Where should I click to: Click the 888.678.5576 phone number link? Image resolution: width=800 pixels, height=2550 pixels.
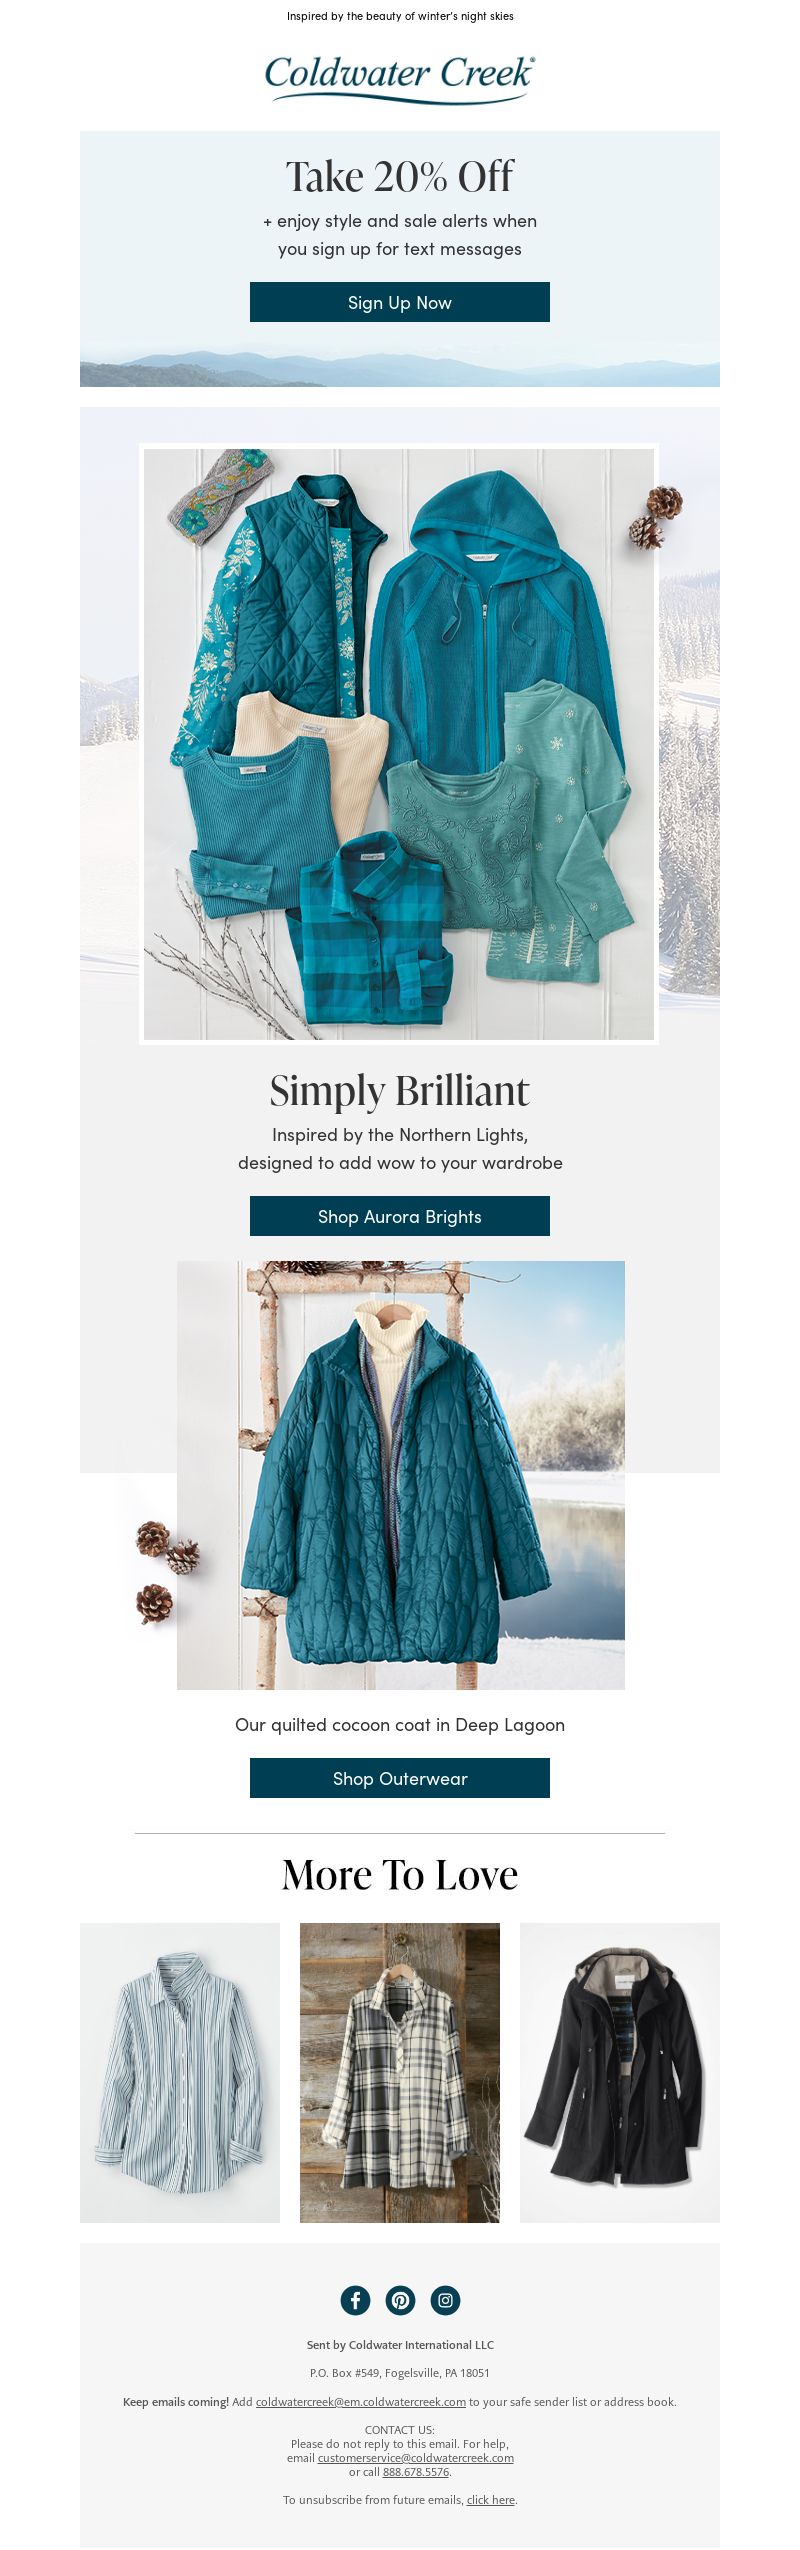(x=416, y=2472)
